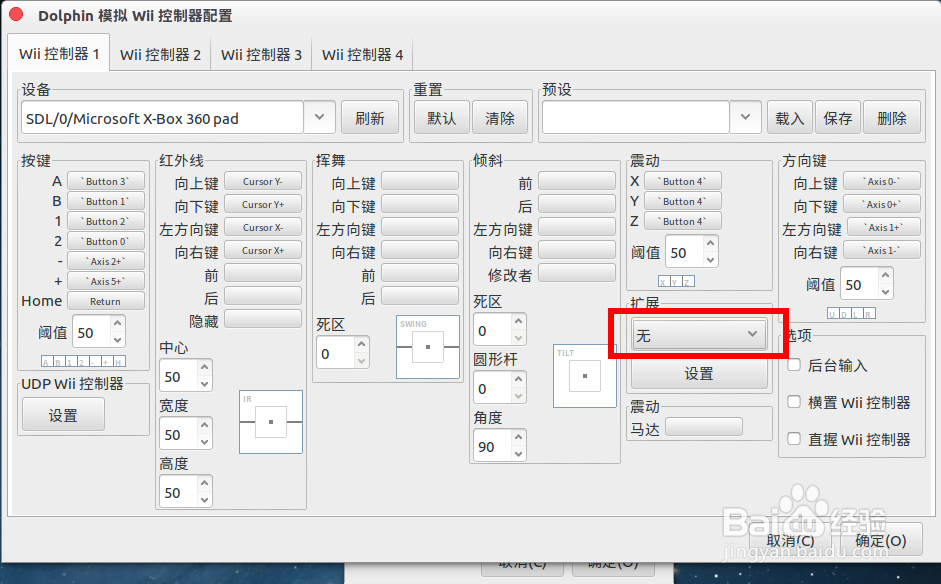Click the 载入 load button

point(789,118)
